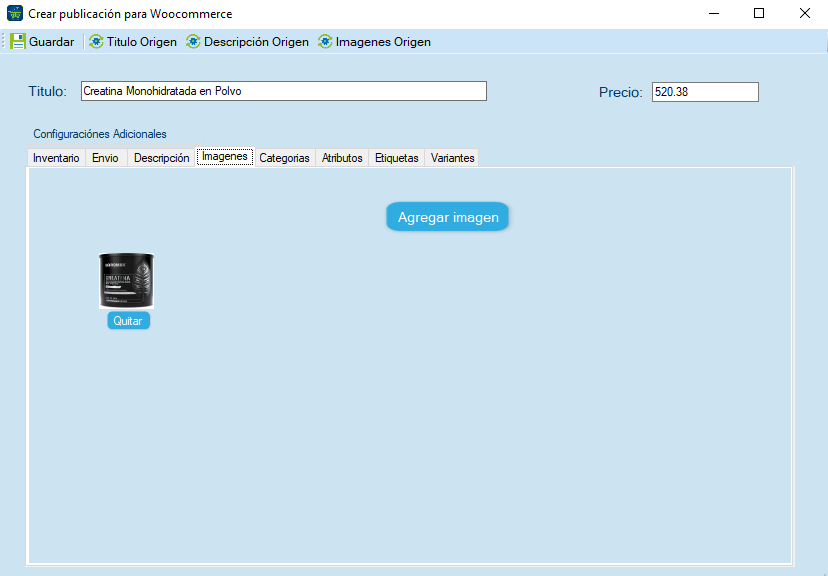Click the Guardar save icon
Image resolution: width=828 pixels, height=576 pixels.
18,42
